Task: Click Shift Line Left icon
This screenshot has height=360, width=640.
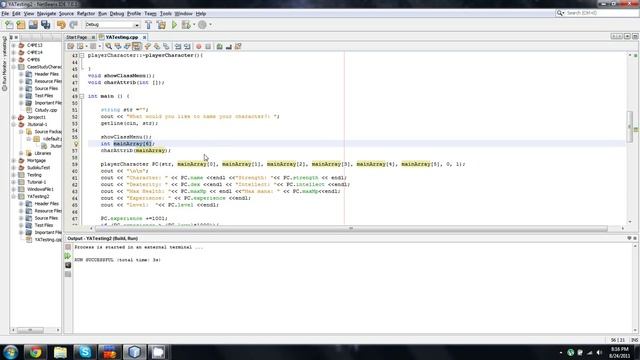Action: (x=178, y=47)
